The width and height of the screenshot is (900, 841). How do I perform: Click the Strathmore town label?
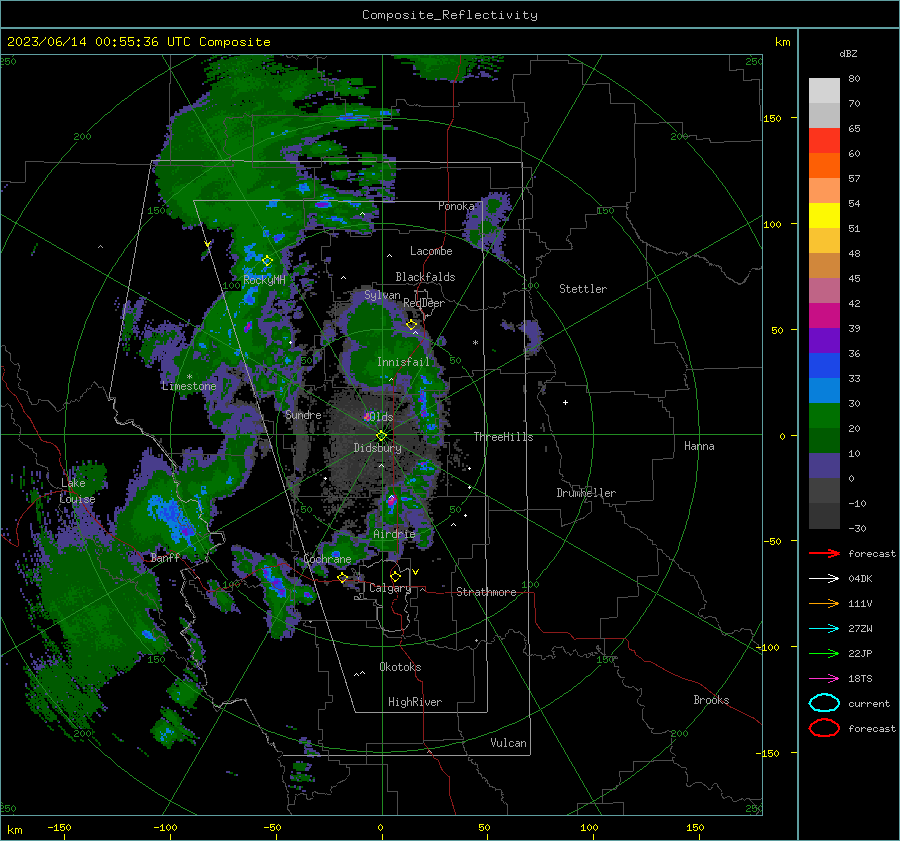click(486, 592)
